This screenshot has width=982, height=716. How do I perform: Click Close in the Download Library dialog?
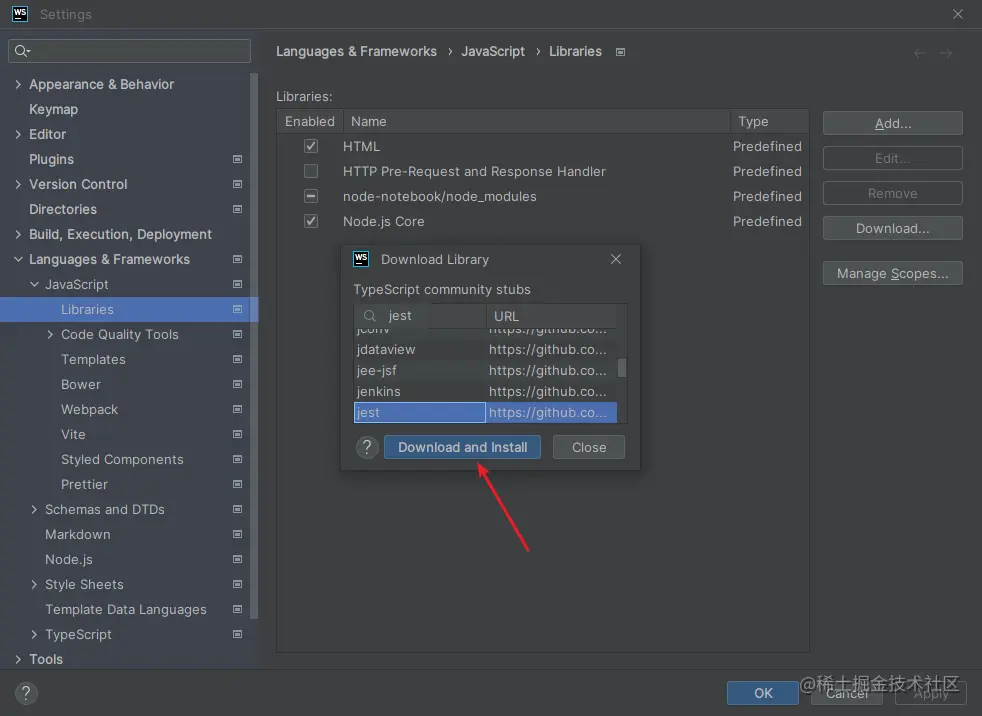tap(589, 447)
